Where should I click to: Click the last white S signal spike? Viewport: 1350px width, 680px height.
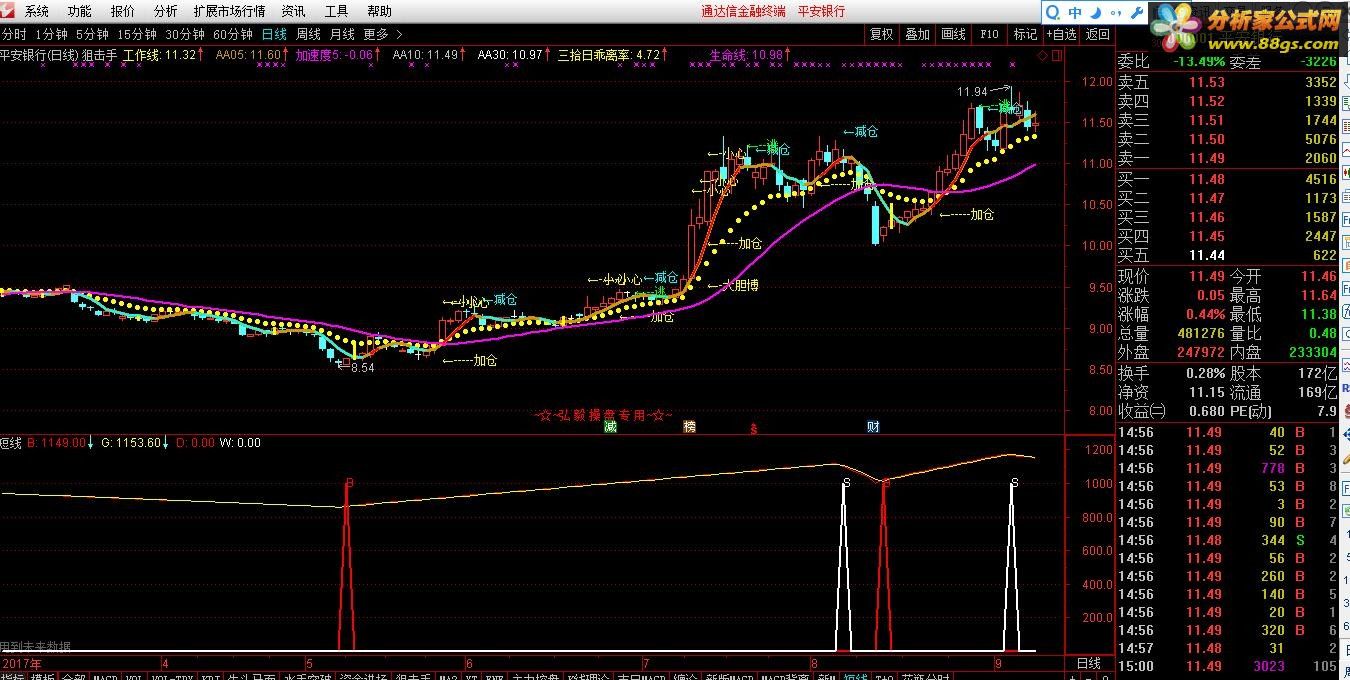(1012, 565)
